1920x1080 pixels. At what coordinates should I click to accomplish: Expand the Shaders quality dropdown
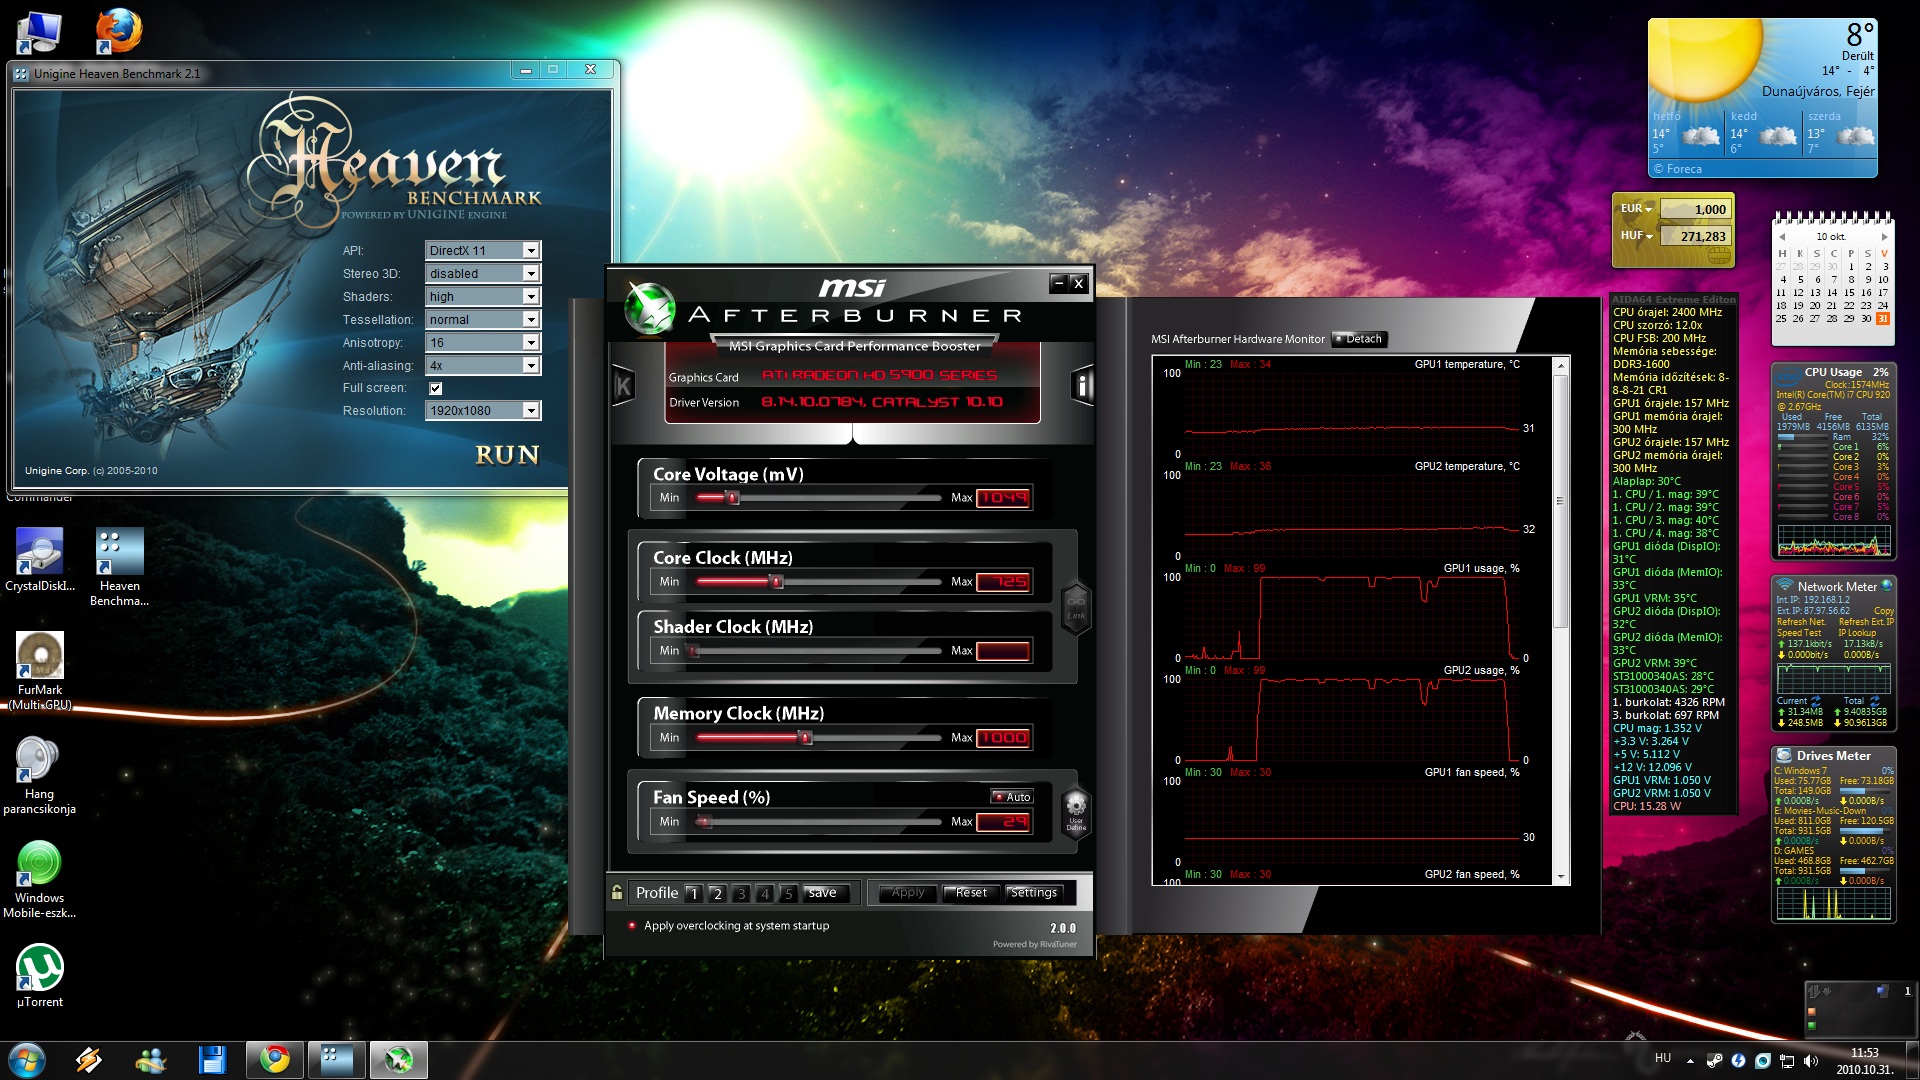click(531, 297)
